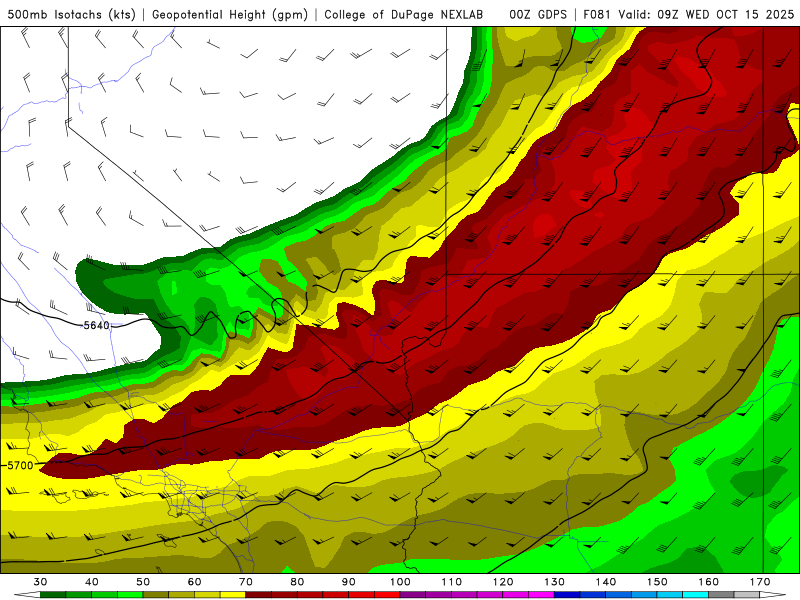This screenshot has width=800, height=600.
Task: Select the dark maroon swatch starting at 70 kts
Action: pos(259,595)
